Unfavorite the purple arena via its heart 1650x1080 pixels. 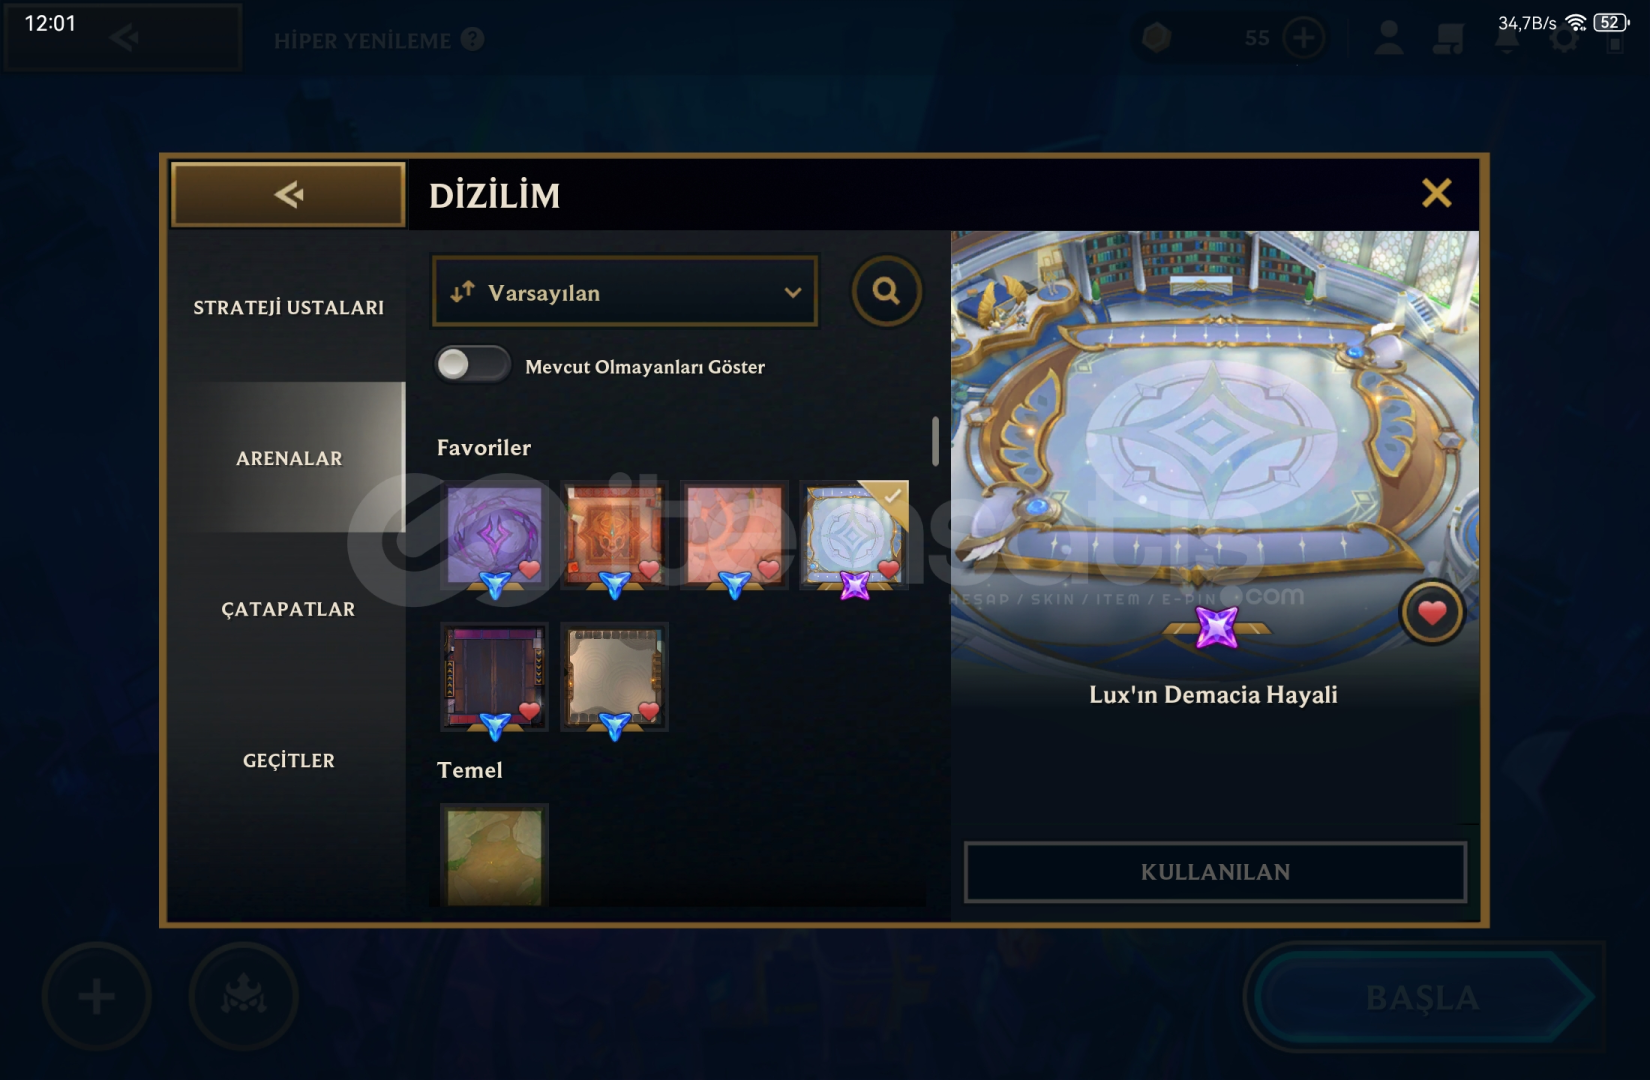[x=529, y=569]
